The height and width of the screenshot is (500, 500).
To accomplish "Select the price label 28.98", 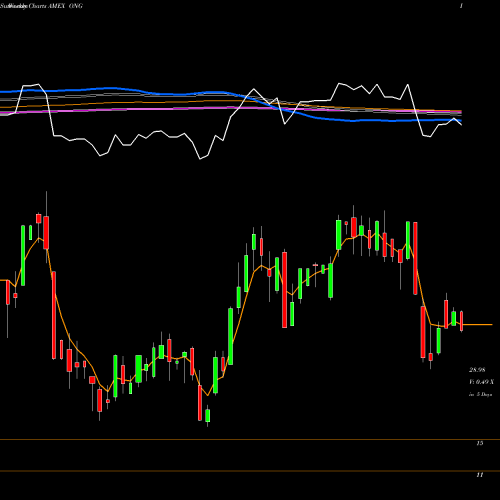I will (477, 370).
